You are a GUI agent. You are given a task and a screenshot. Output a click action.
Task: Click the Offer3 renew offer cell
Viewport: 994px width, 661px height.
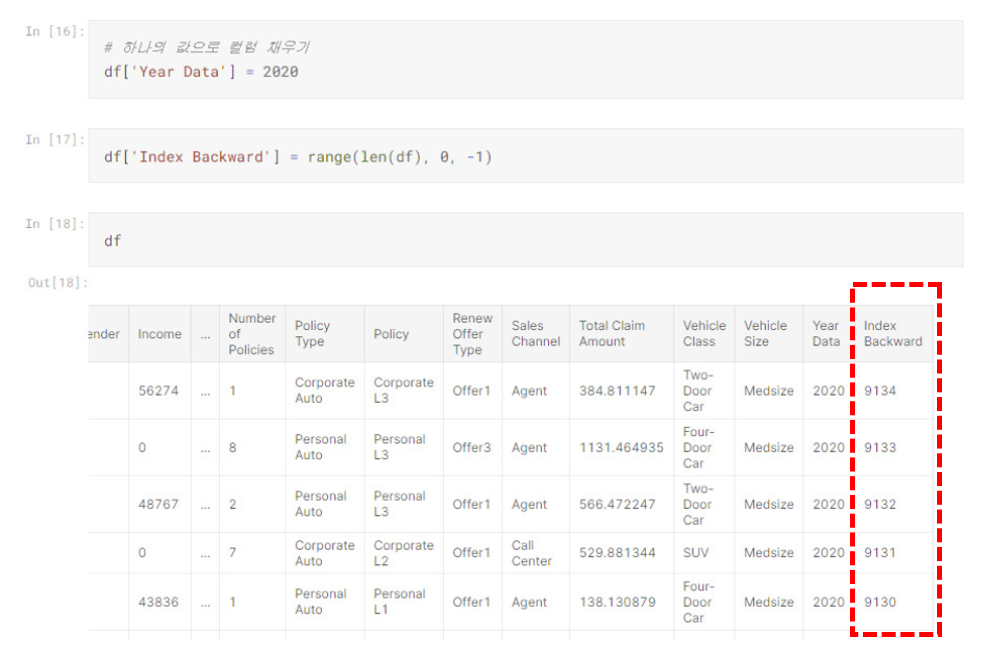tap(472, 447)
